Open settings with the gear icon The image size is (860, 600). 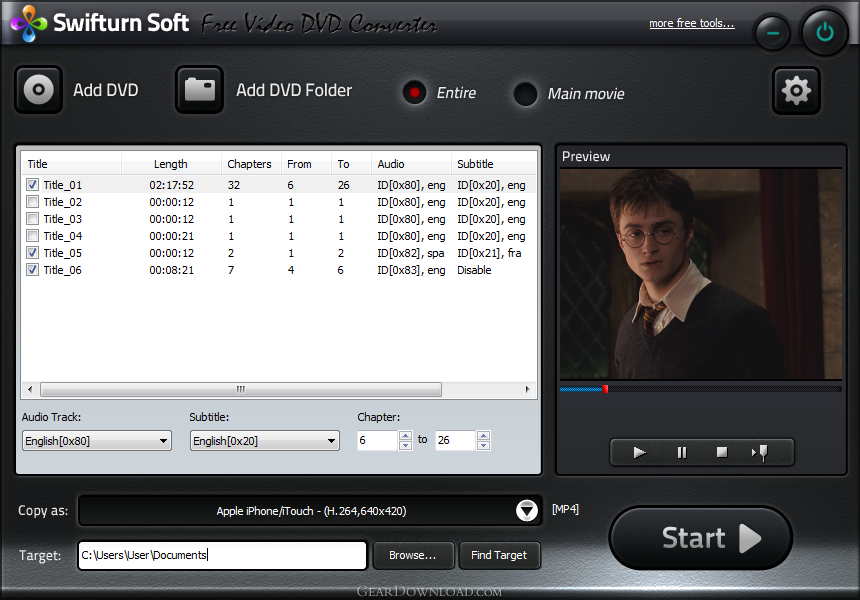[796, 91]
